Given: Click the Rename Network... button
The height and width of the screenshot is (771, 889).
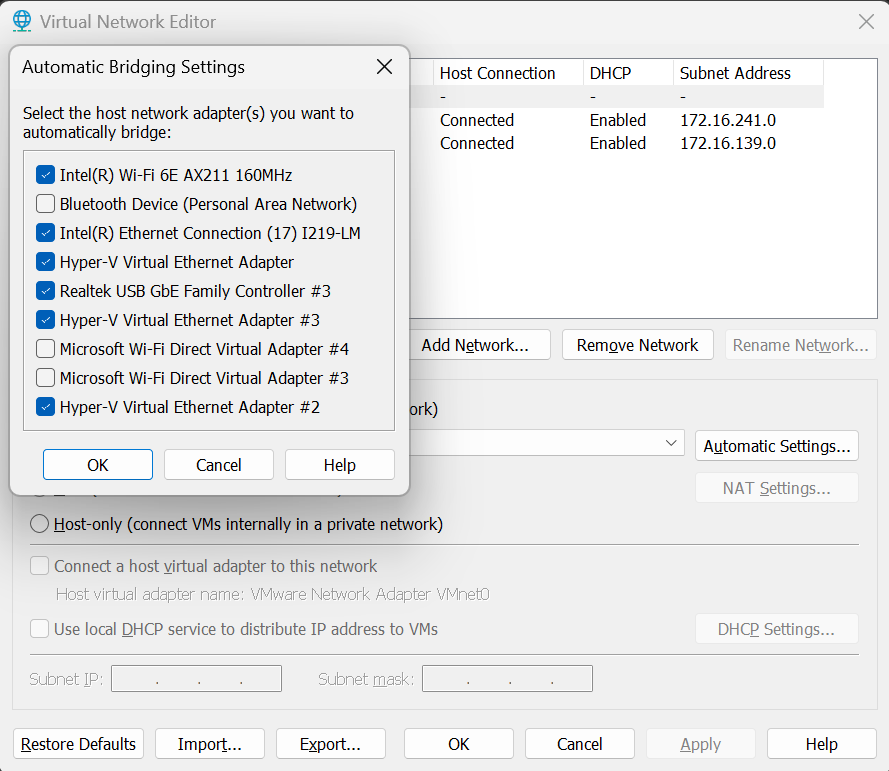Looking at the screenshot, I should (801, 345).
